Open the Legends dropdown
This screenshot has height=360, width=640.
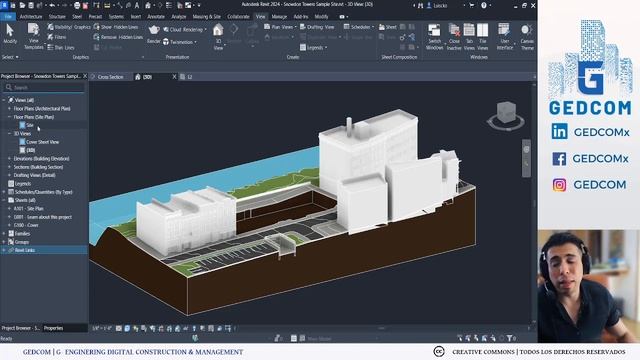click(313, 48)
